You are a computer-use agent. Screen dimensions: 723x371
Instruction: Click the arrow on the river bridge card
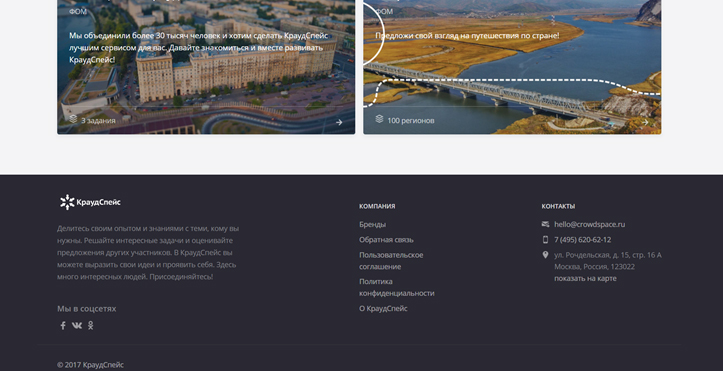[645, 122]
